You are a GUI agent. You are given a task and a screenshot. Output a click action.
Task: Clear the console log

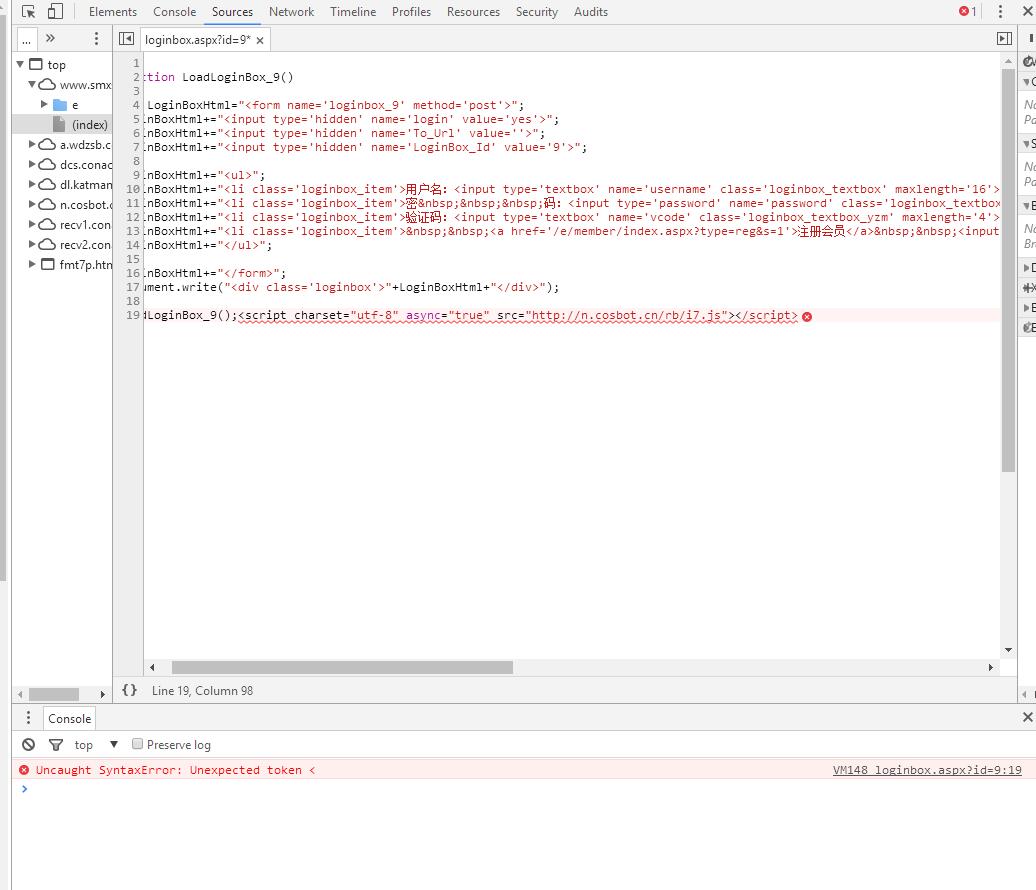[28, 745]
